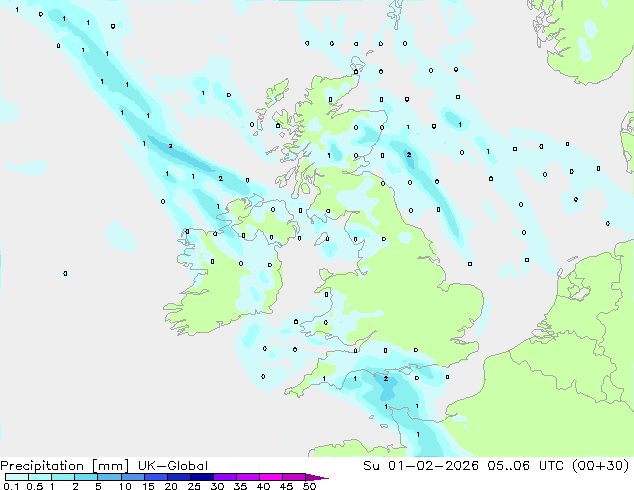Select the 40–45 mm bright magenta swatch

(271, 477)
